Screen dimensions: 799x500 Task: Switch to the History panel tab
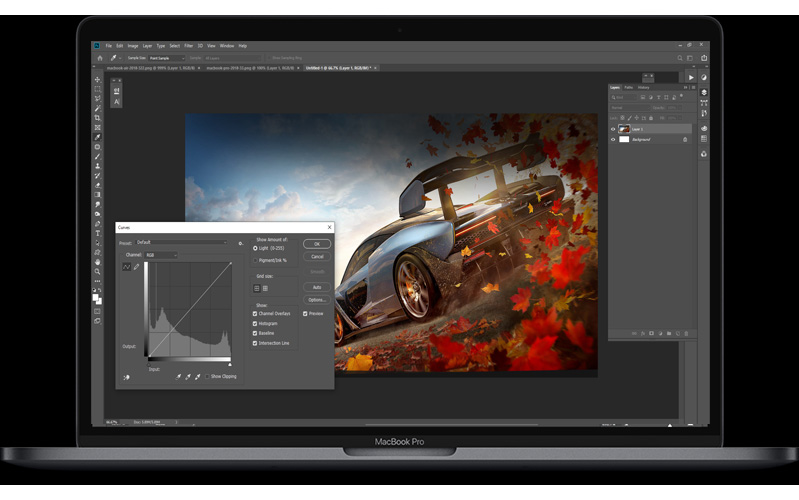click(x=644, y=87)
